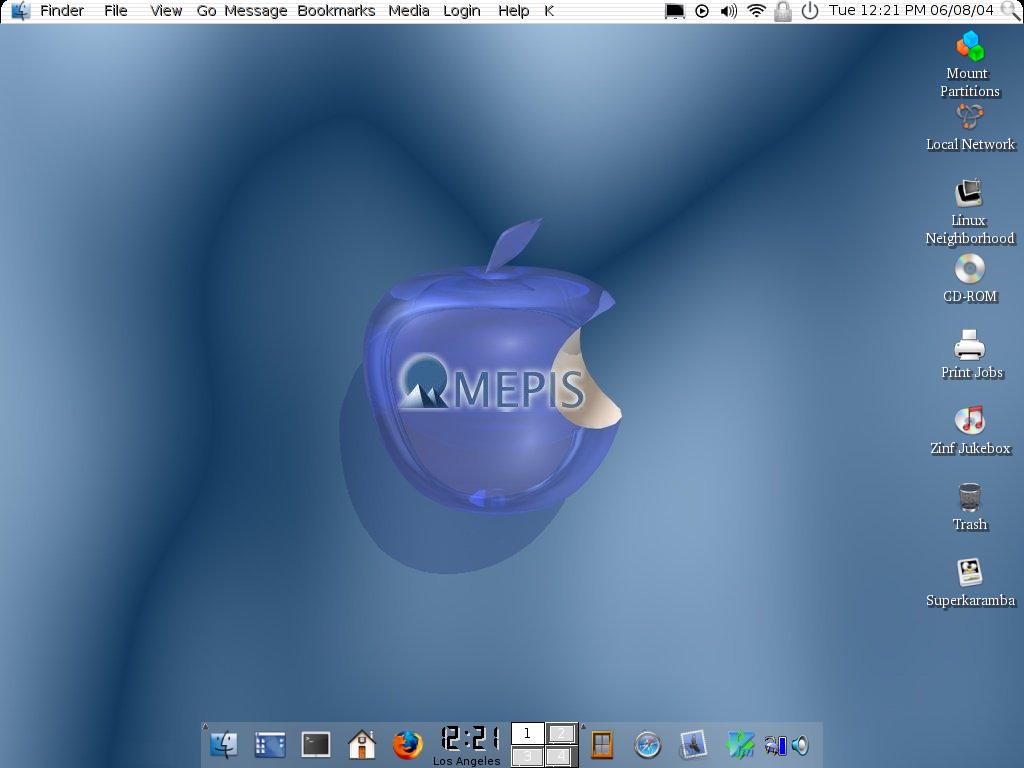
Task: Click the green X system tray icon
Action: 741,744
